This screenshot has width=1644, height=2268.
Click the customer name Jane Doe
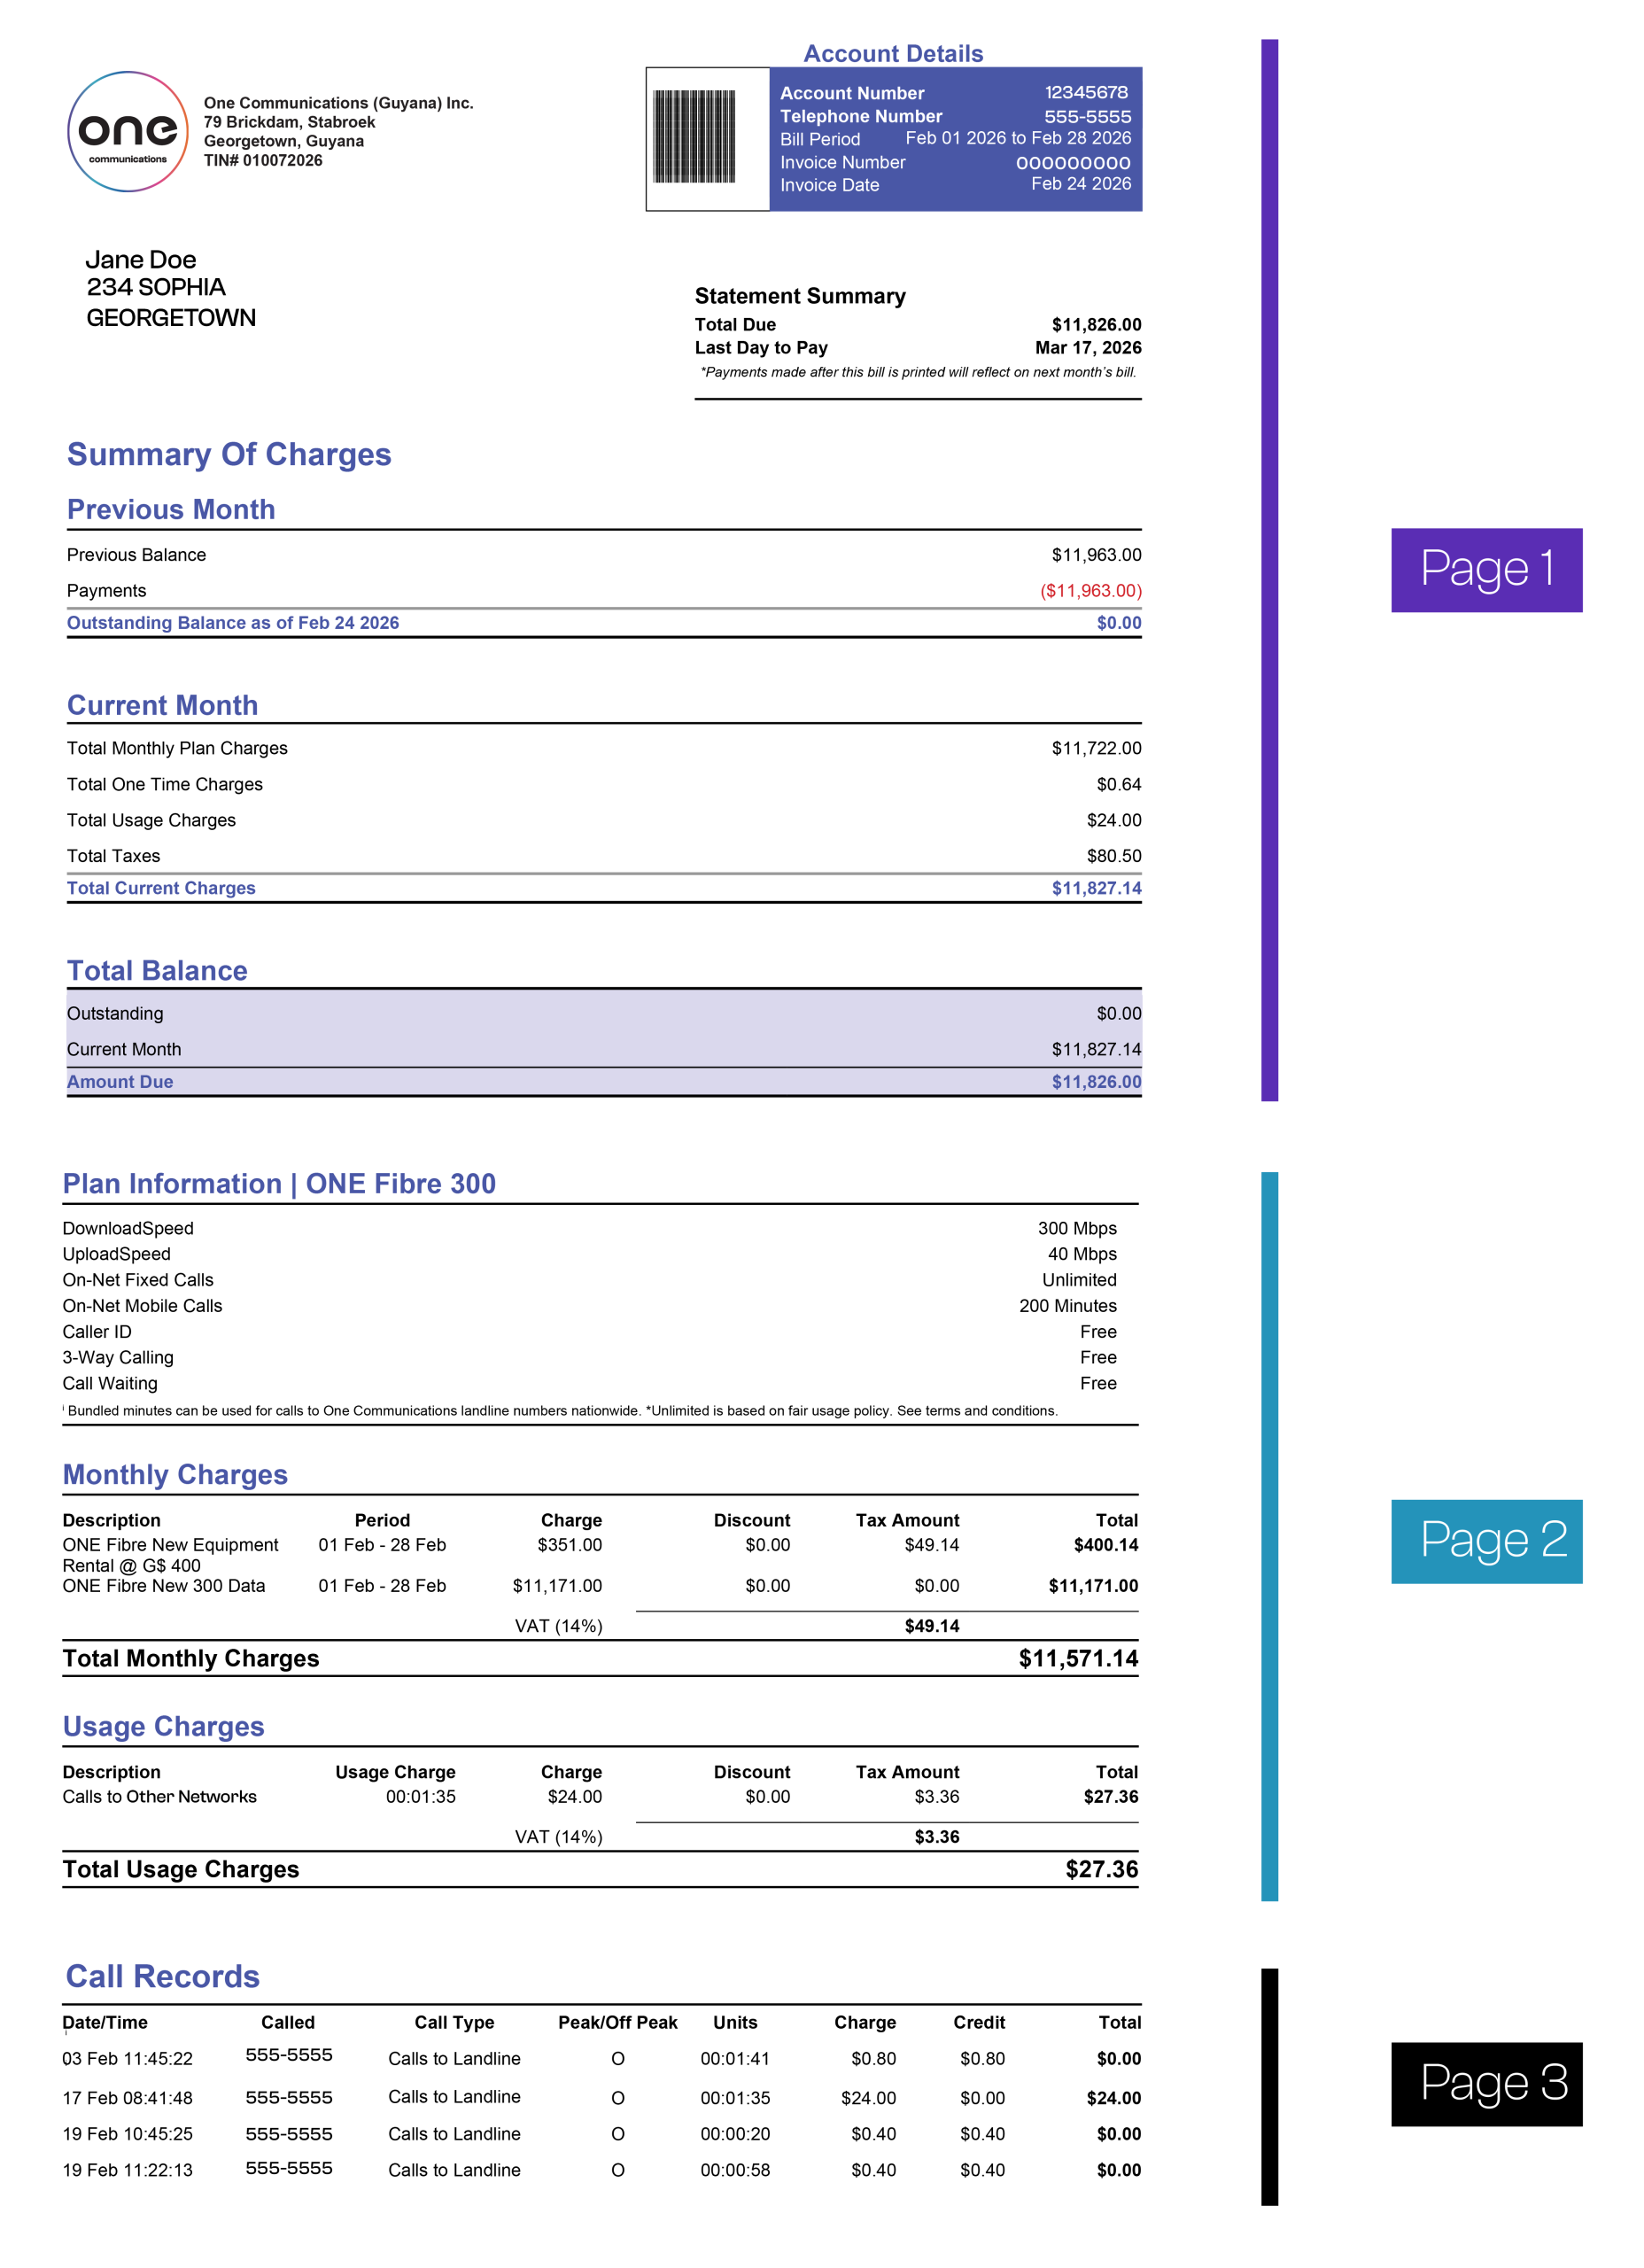coord(141,260)
